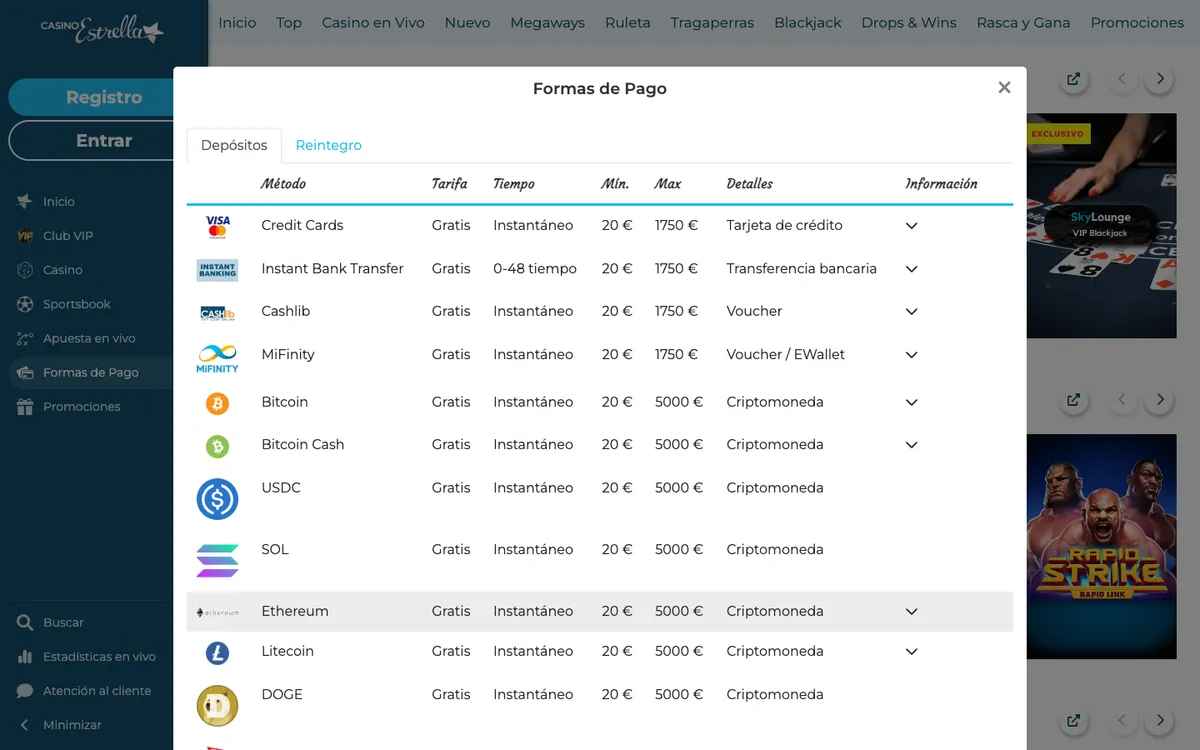This screenshot has height=750, width=1200.
Task: Click the Formas de Pago sidebar icon
Action: [x=25, y=372]
